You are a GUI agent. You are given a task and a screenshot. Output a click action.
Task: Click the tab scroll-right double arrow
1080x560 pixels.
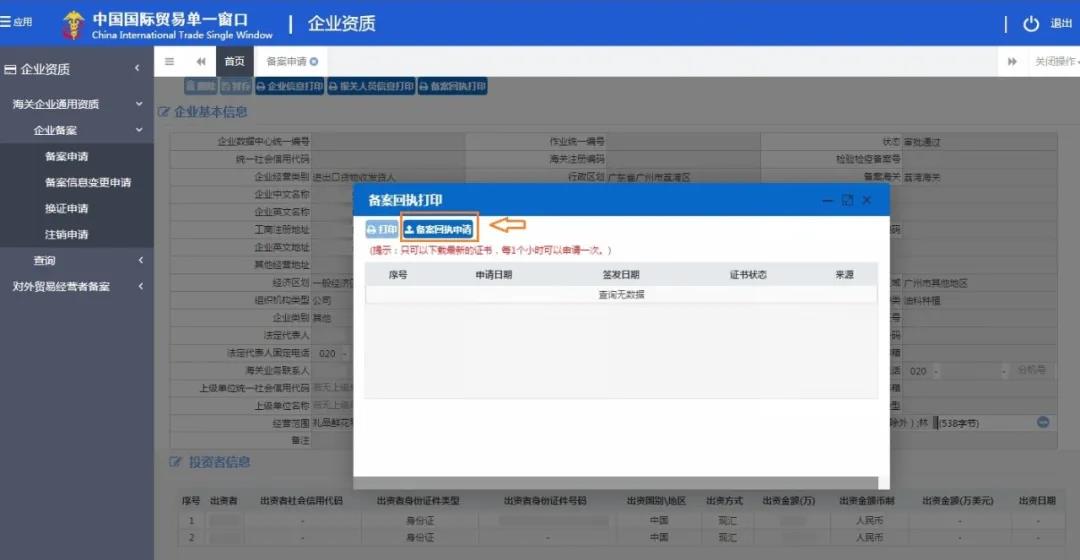click(x=1012, y=62)
